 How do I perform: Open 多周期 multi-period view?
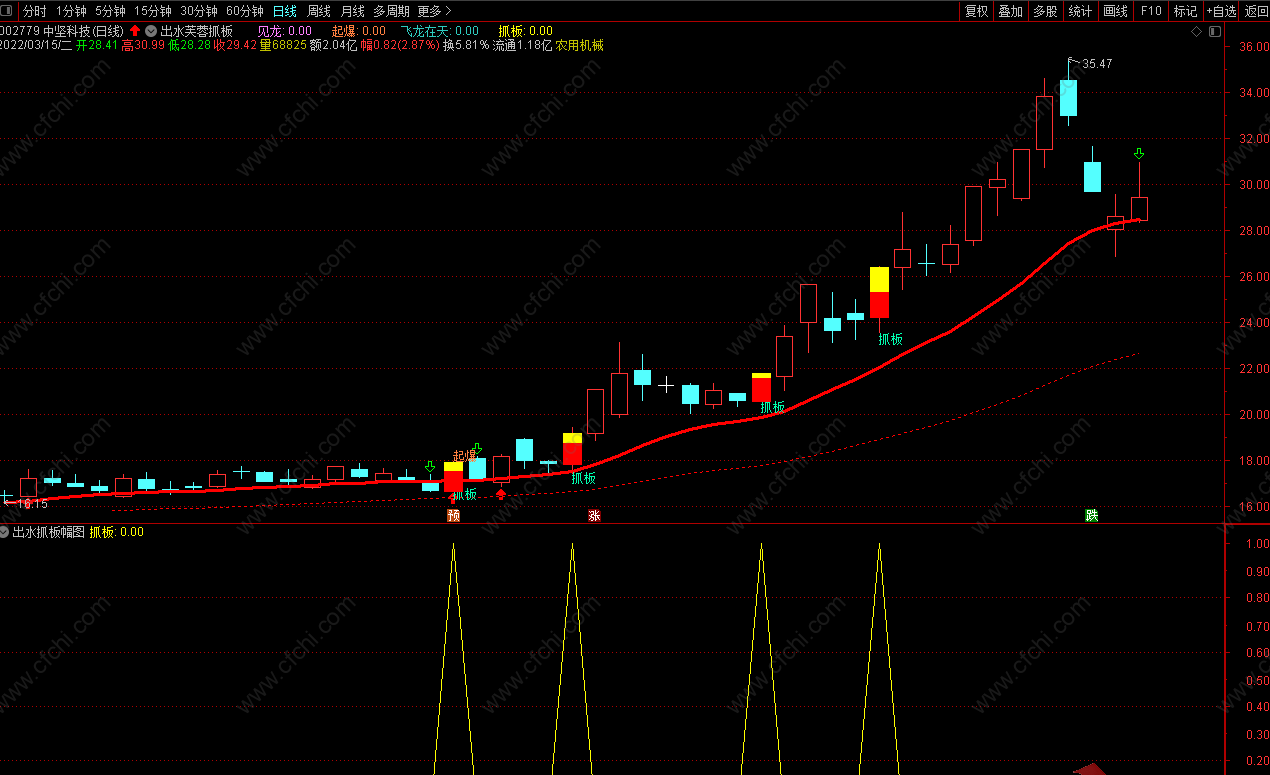click(391, 11)
